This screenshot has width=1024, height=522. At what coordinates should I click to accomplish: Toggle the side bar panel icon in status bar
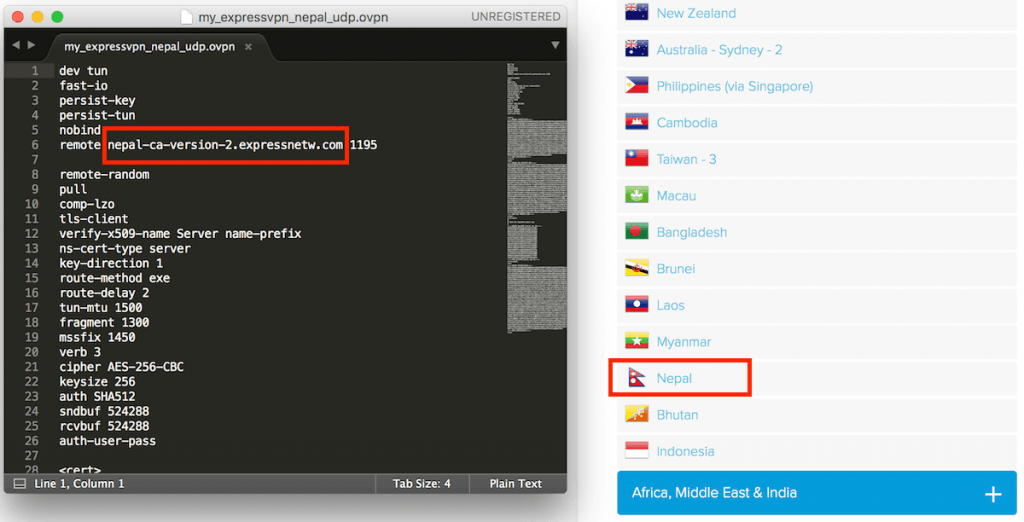click(x=20, y=484)
